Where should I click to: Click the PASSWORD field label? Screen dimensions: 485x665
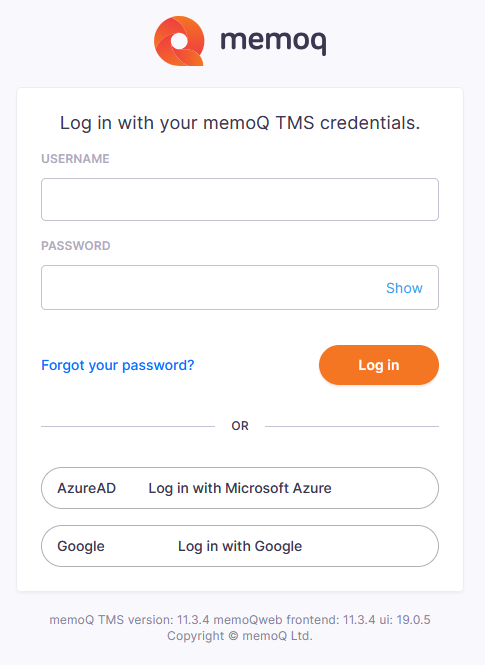[x=76, y=246]
